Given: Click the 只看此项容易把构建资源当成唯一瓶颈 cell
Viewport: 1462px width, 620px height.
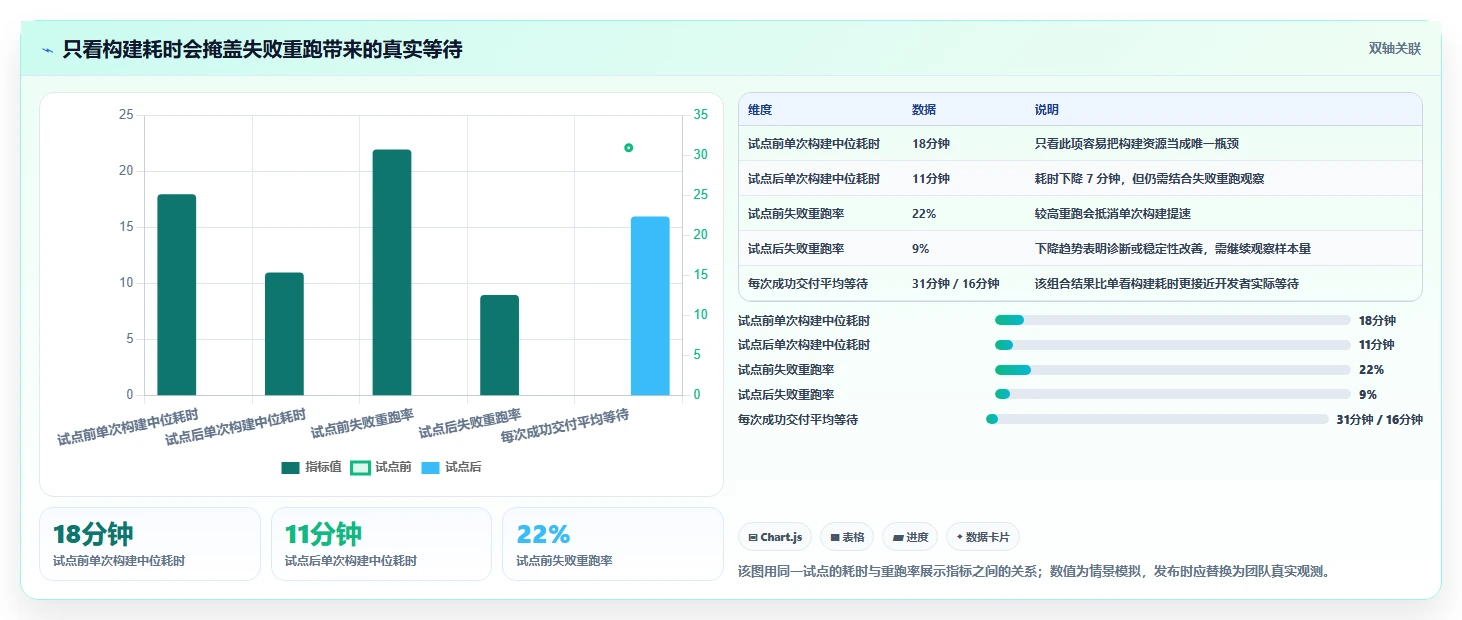Looking at the screenshot, I should [x=1137, y=144].
